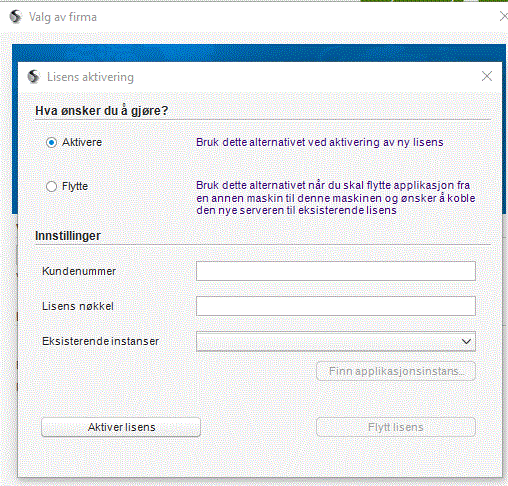Click the Lisens nøkkel label
This screenshot has width=508, height=486.
tap(78, 306)
